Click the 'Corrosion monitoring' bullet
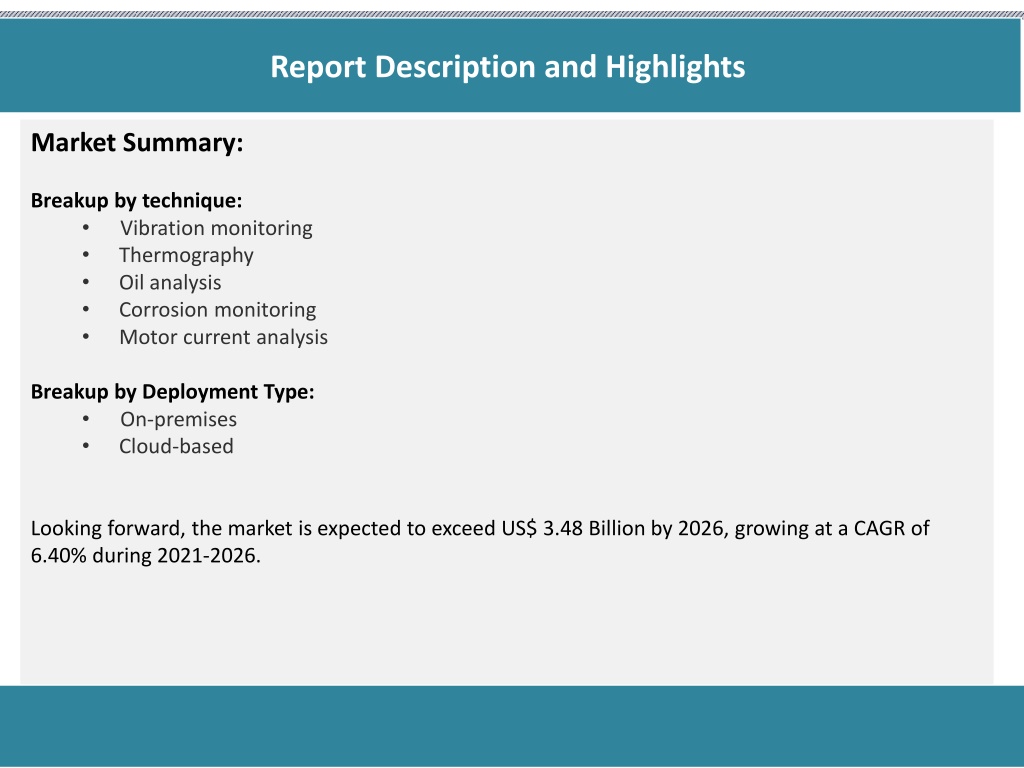The width and height of the screenshot is (1024, 768). [217, 310]
